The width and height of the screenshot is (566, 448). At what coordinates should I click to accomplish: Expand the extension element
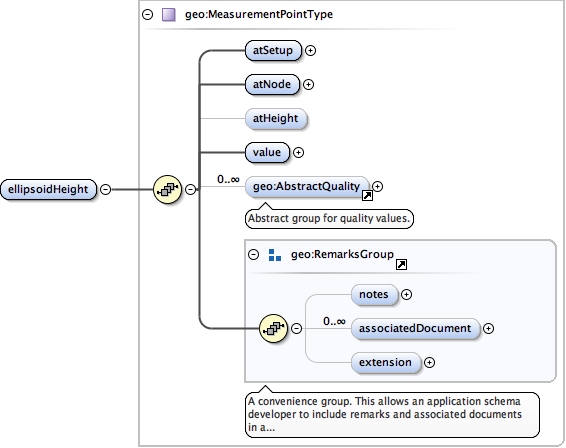429,362
